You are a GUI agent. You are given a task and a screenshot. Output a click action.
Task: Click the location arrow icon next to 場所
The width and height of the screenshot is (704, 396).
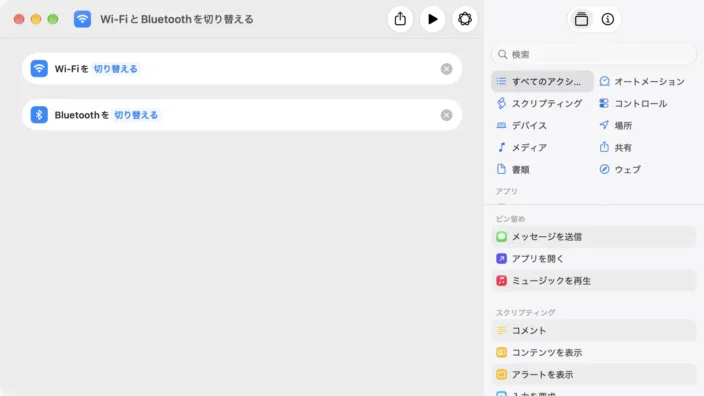pyautogui.click(x=604, y=125)
